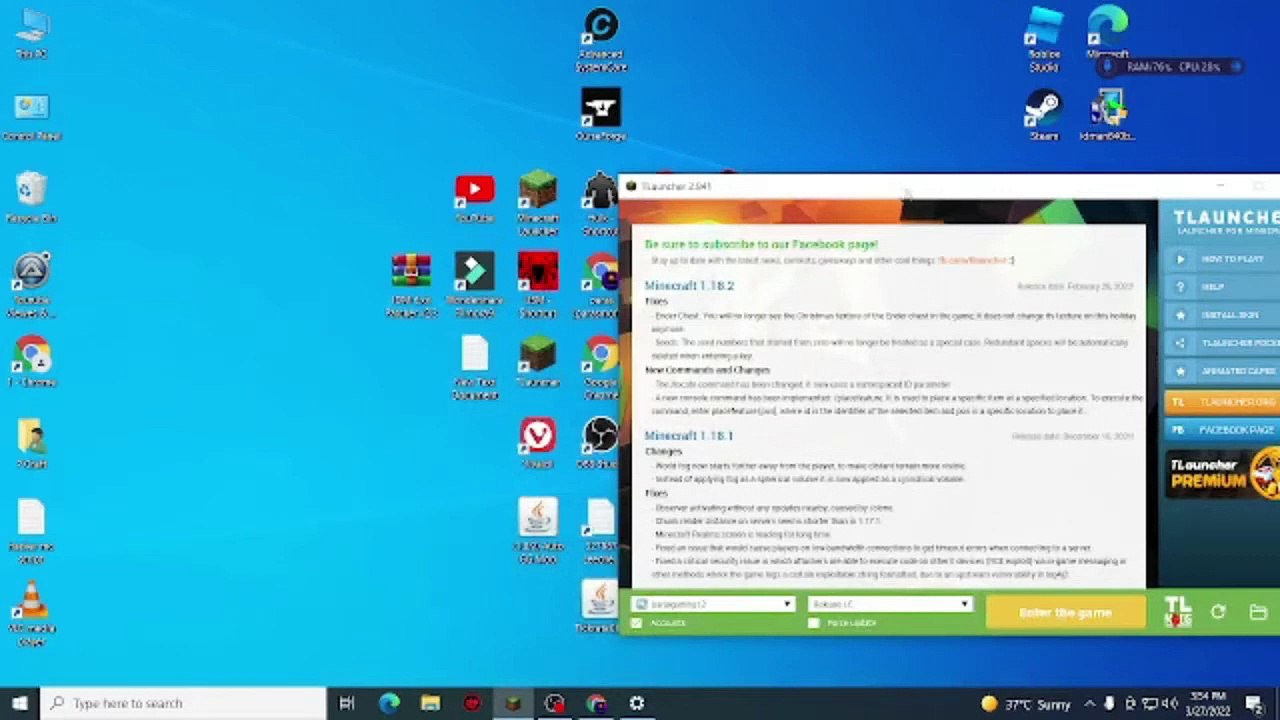Select the white text document desktop icon beside WinRAR
Screen dimensions: 1280x720
[474, 368]
